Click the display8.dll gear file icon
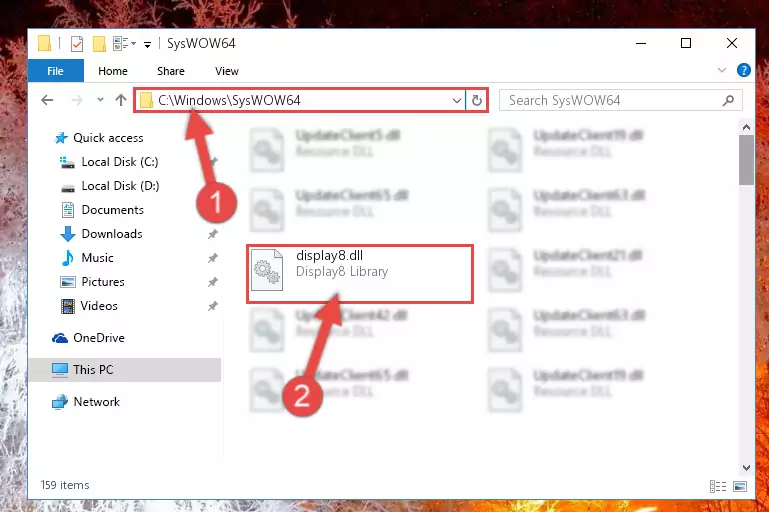The width and height of the screenshot is (769, 512). pyautogui.click(x=267, y=270)
